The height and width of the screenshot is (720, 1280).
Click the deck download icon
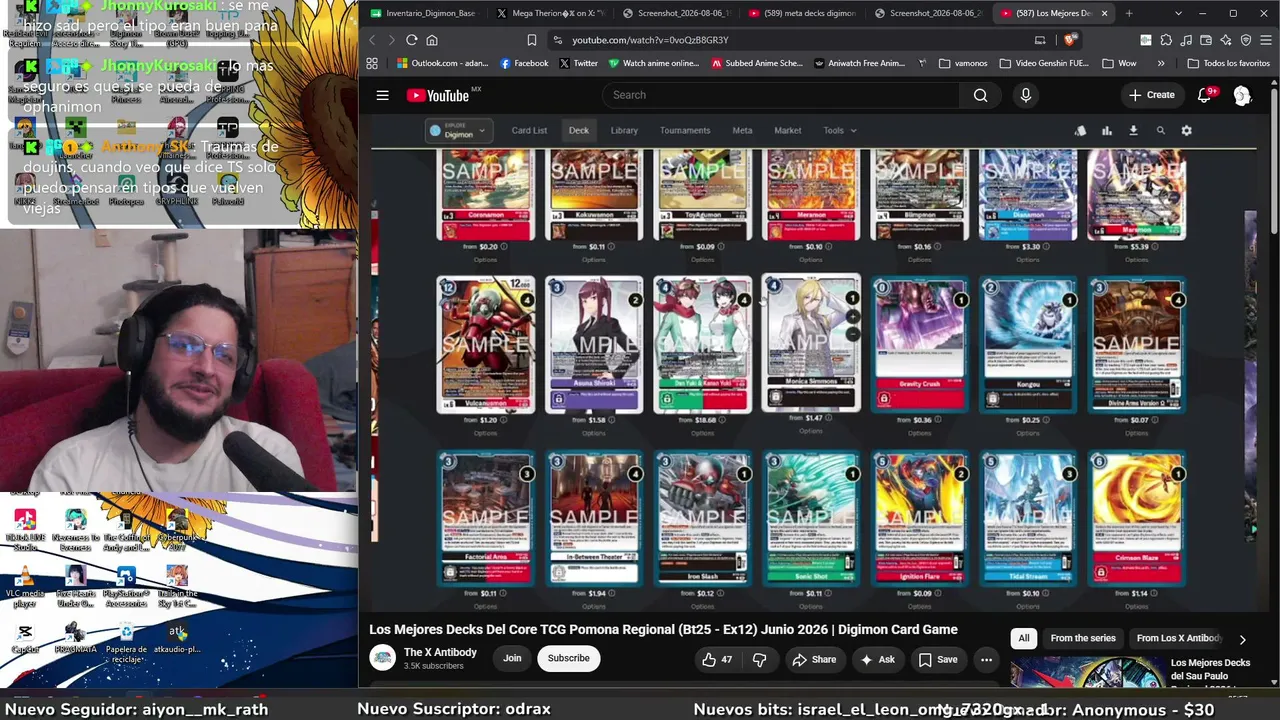click(1133, 131)
